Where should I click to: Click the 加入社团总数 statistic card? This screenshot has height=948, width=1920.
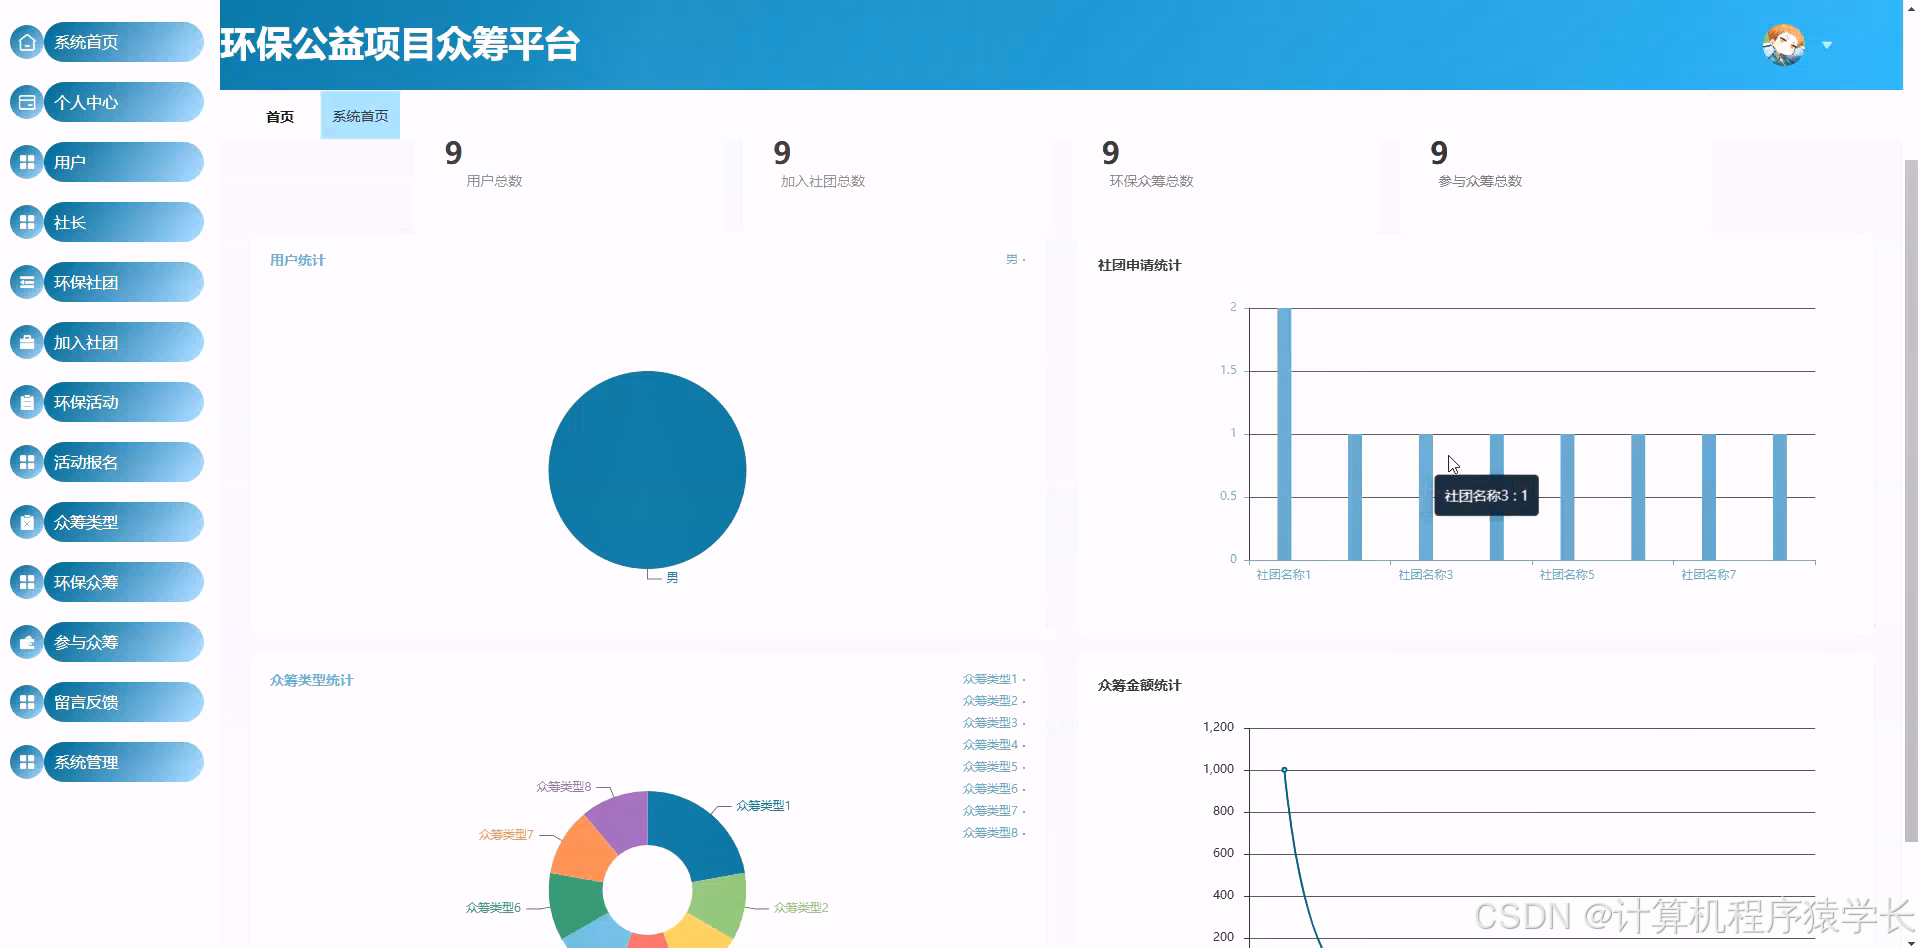coord(897,185)
